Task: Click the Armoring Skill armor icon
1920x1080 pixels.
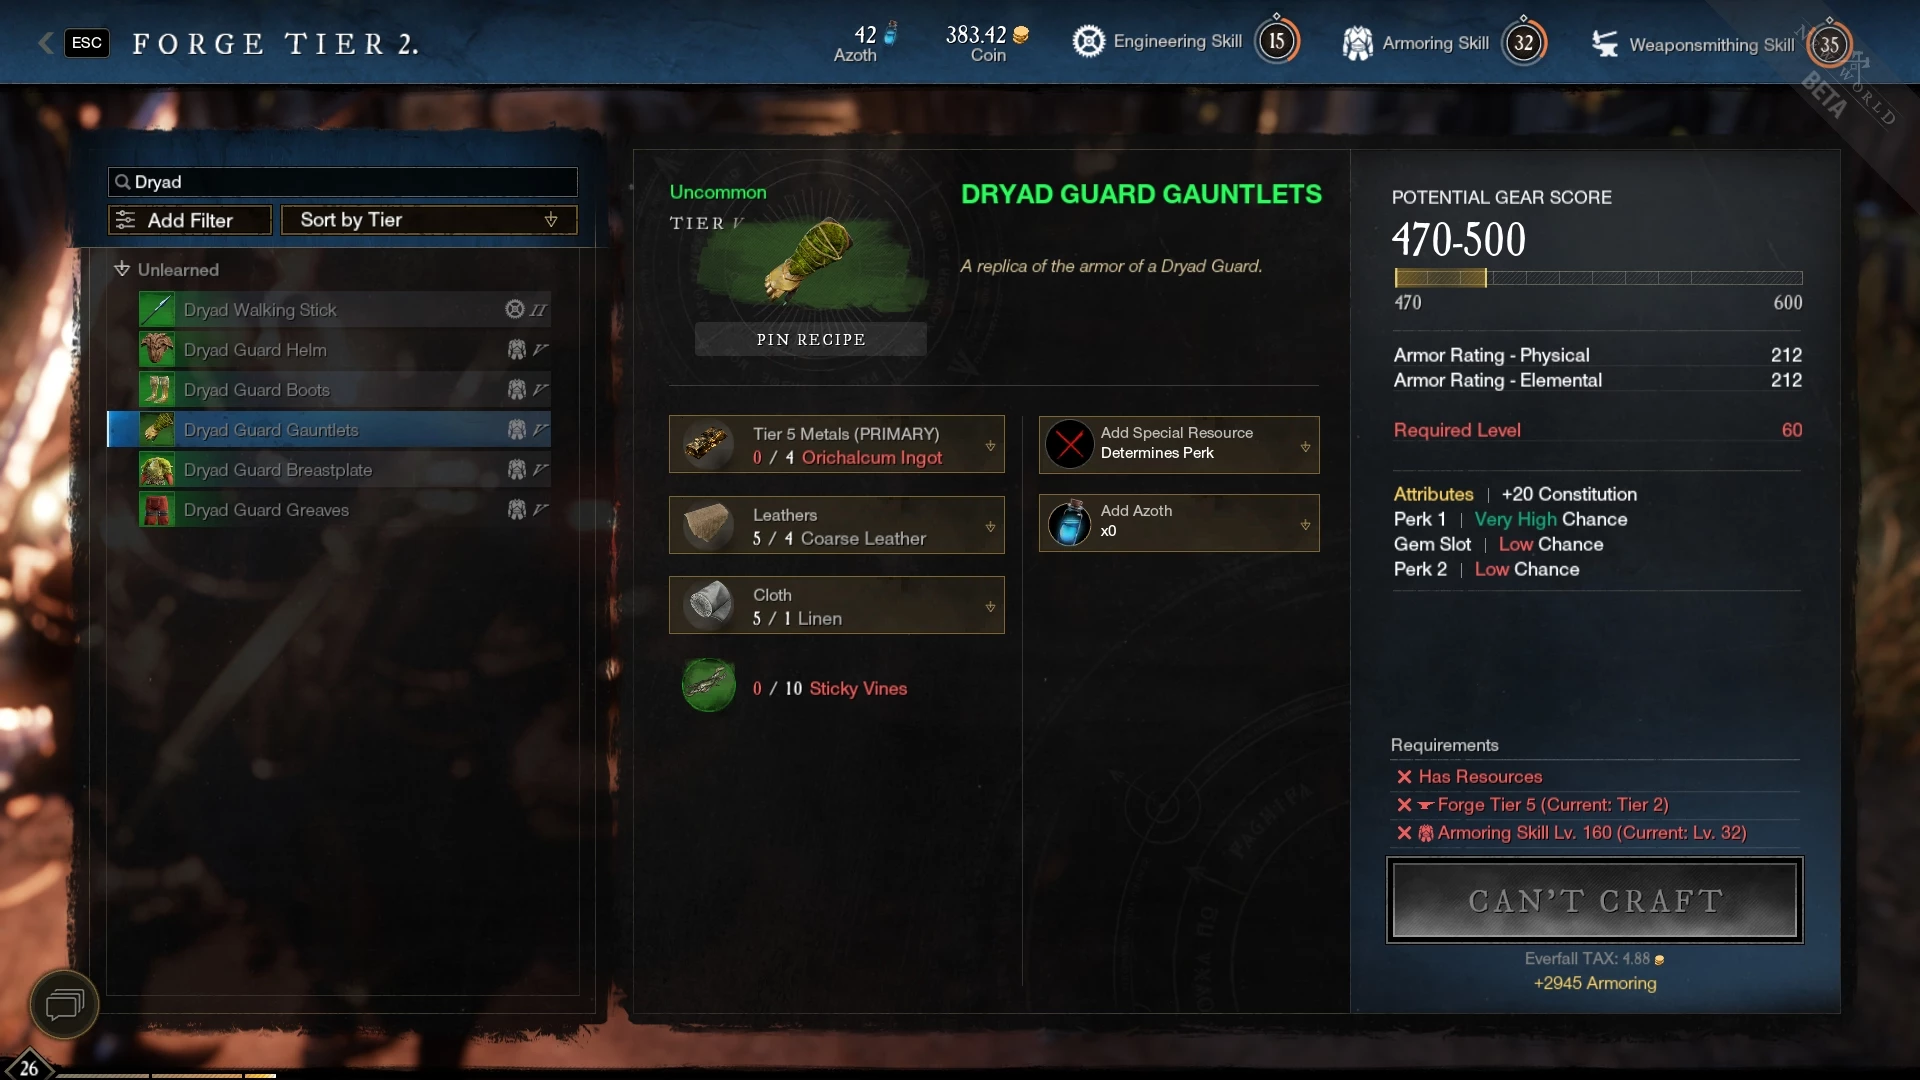Action: pyautogui.click(x=1357, y=43)
